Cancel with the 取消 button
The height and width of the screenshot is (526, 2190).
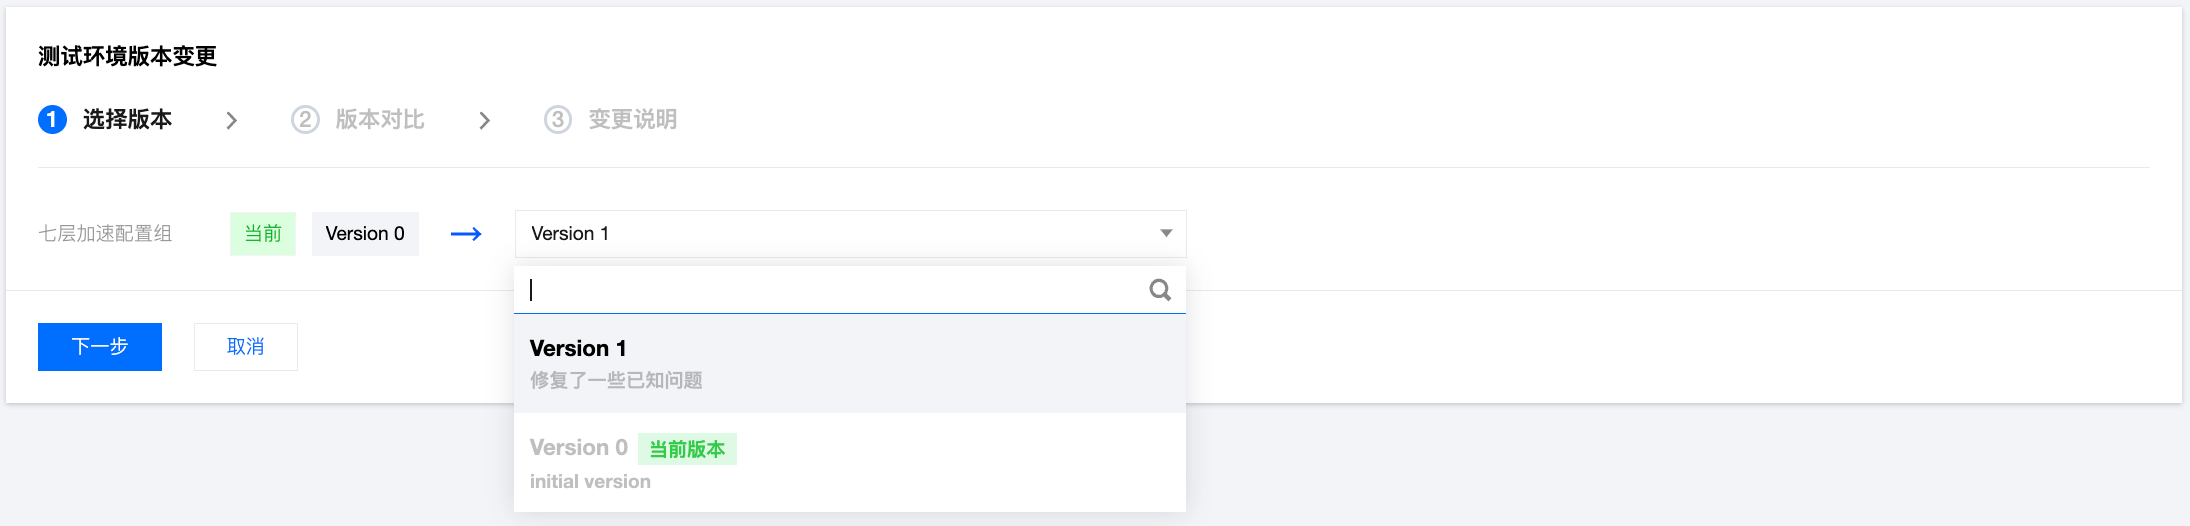click(245, 347)
